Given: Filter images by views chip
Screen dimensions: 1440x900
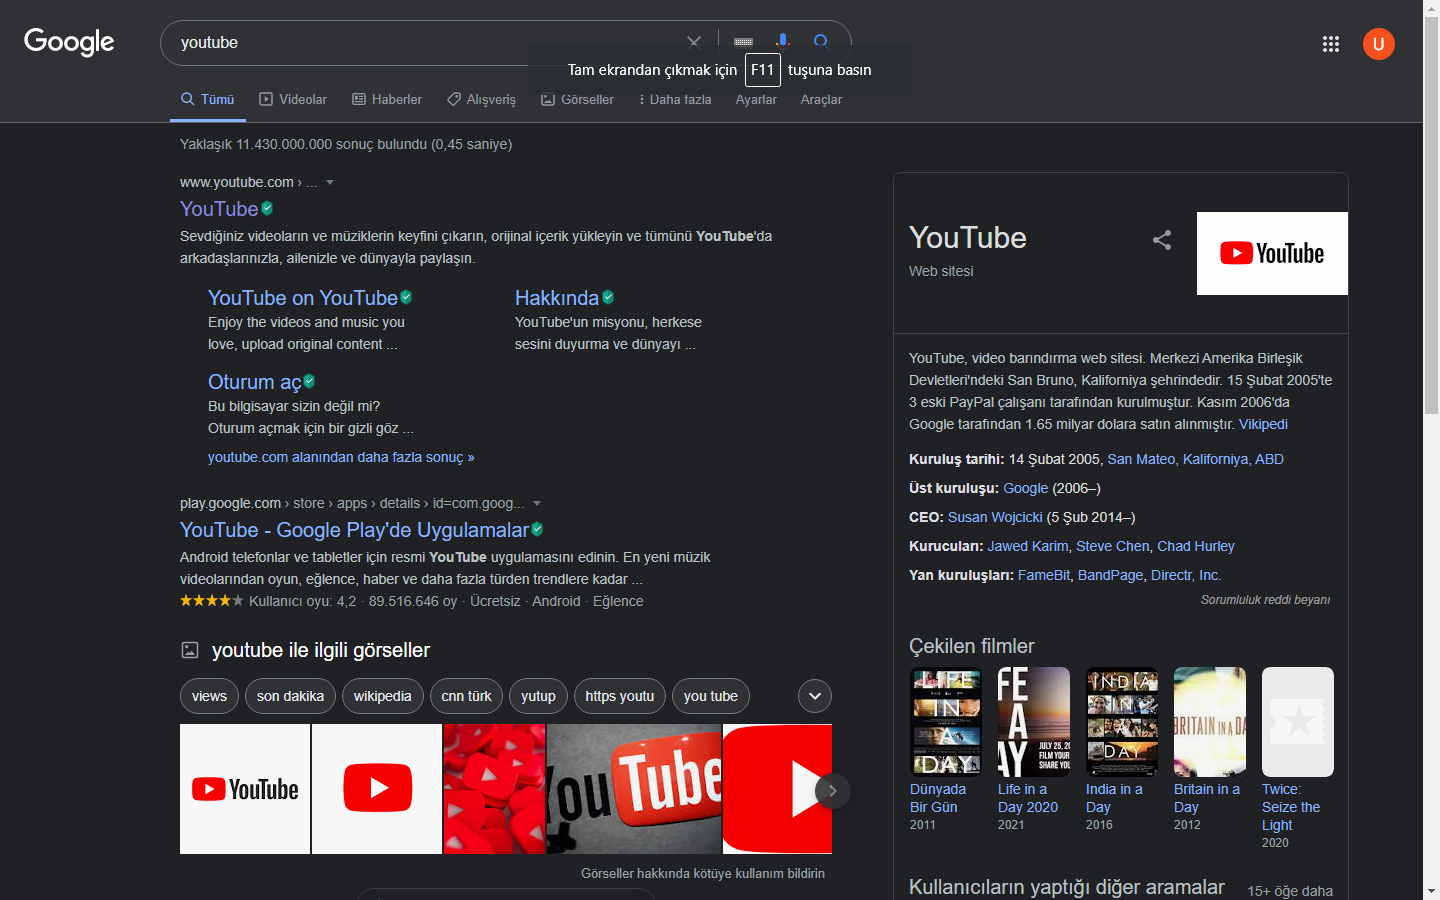Looking at the screenshot, I should pos(209,696).
